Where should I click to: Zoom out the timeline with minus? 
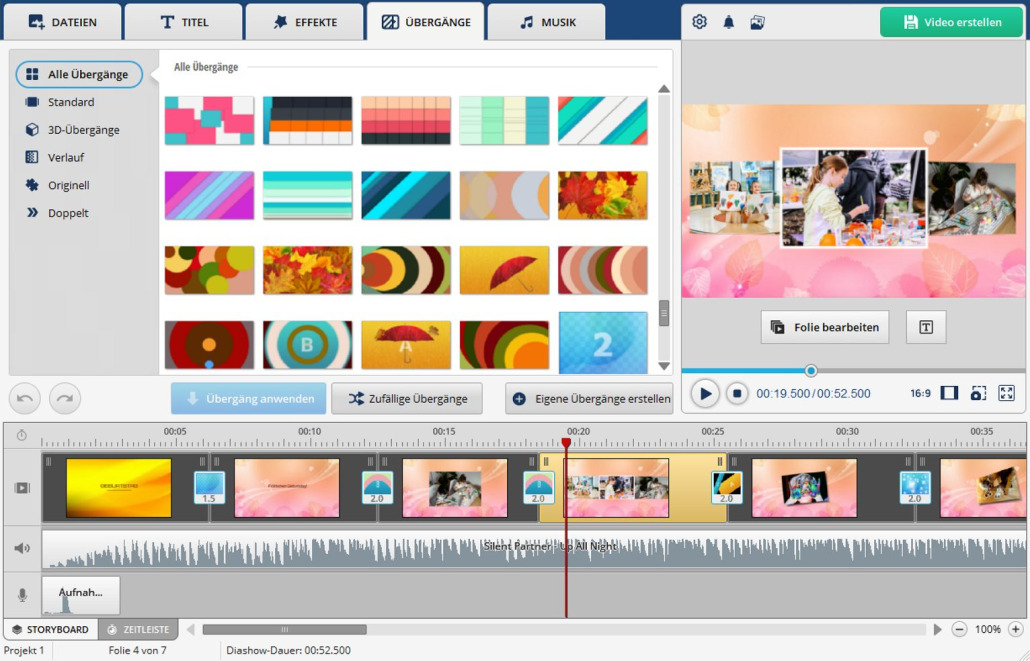point(959,629)
